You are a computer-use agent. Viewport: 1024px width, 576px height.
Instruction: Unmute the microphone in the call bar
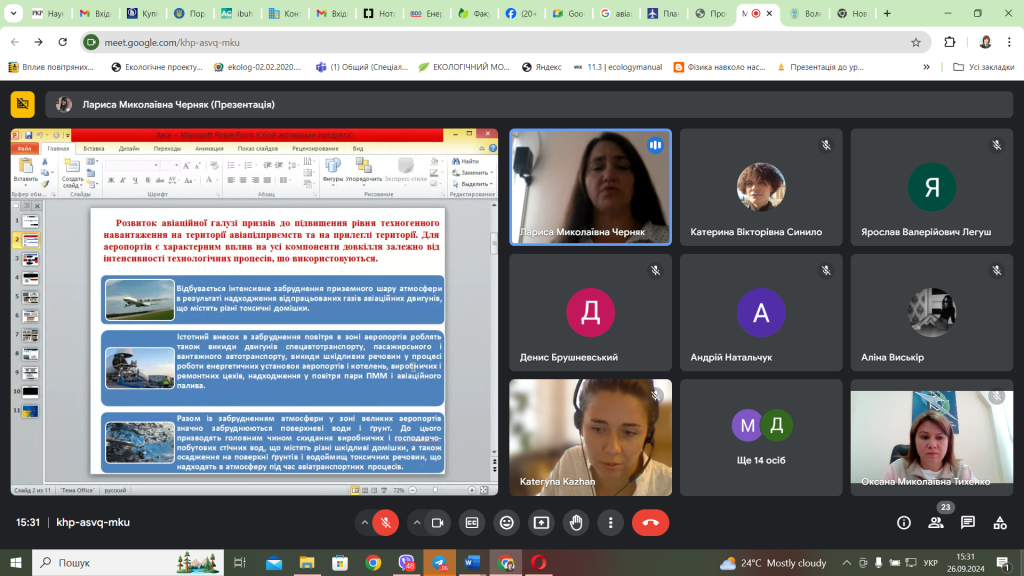[385, 522]
